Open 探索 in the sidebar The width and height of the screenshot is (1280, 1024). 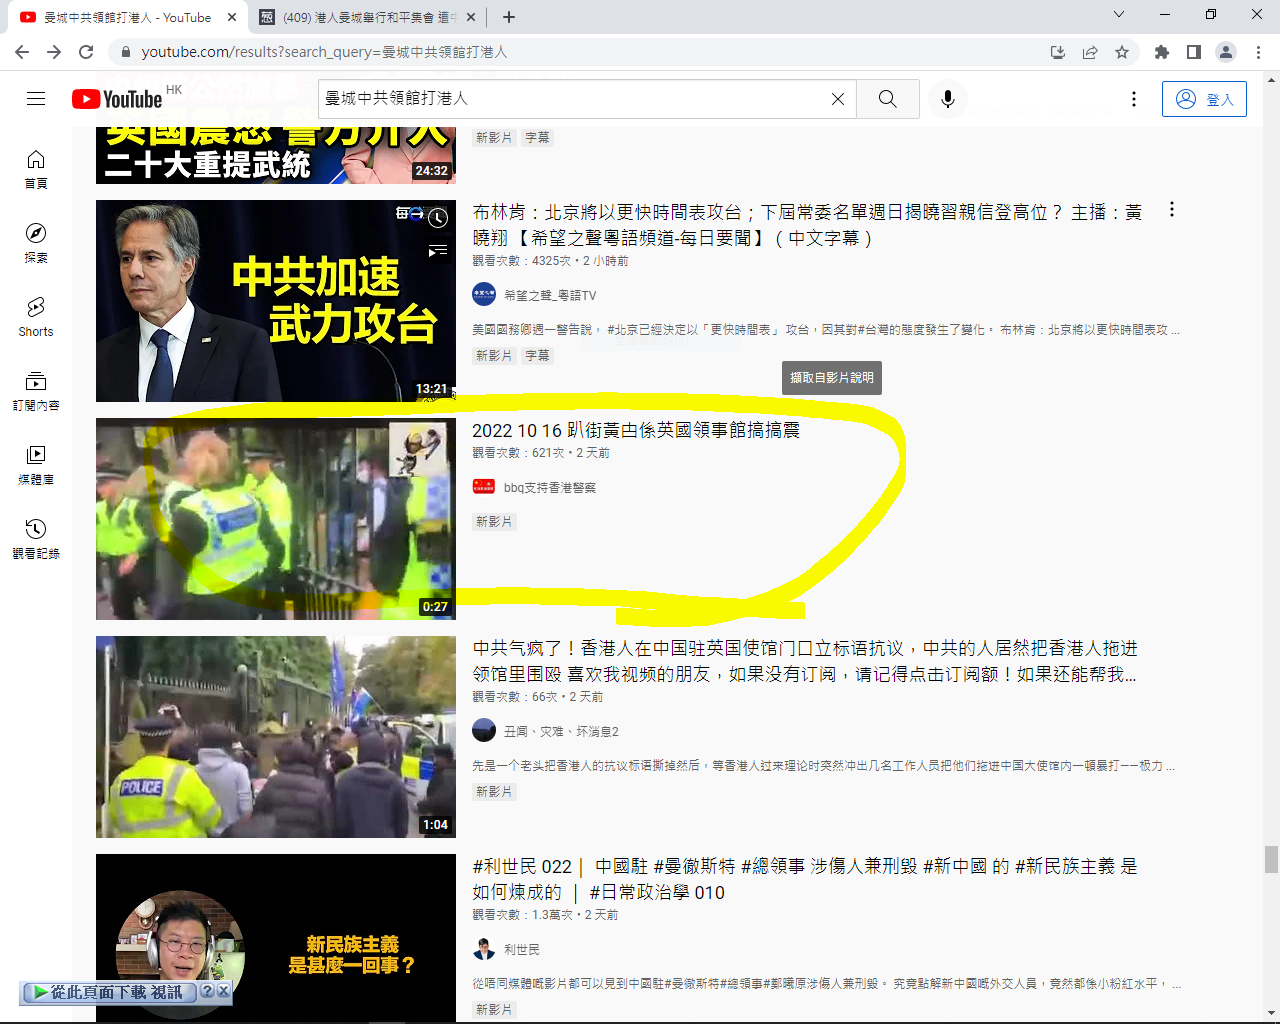(x=36, y=244)
